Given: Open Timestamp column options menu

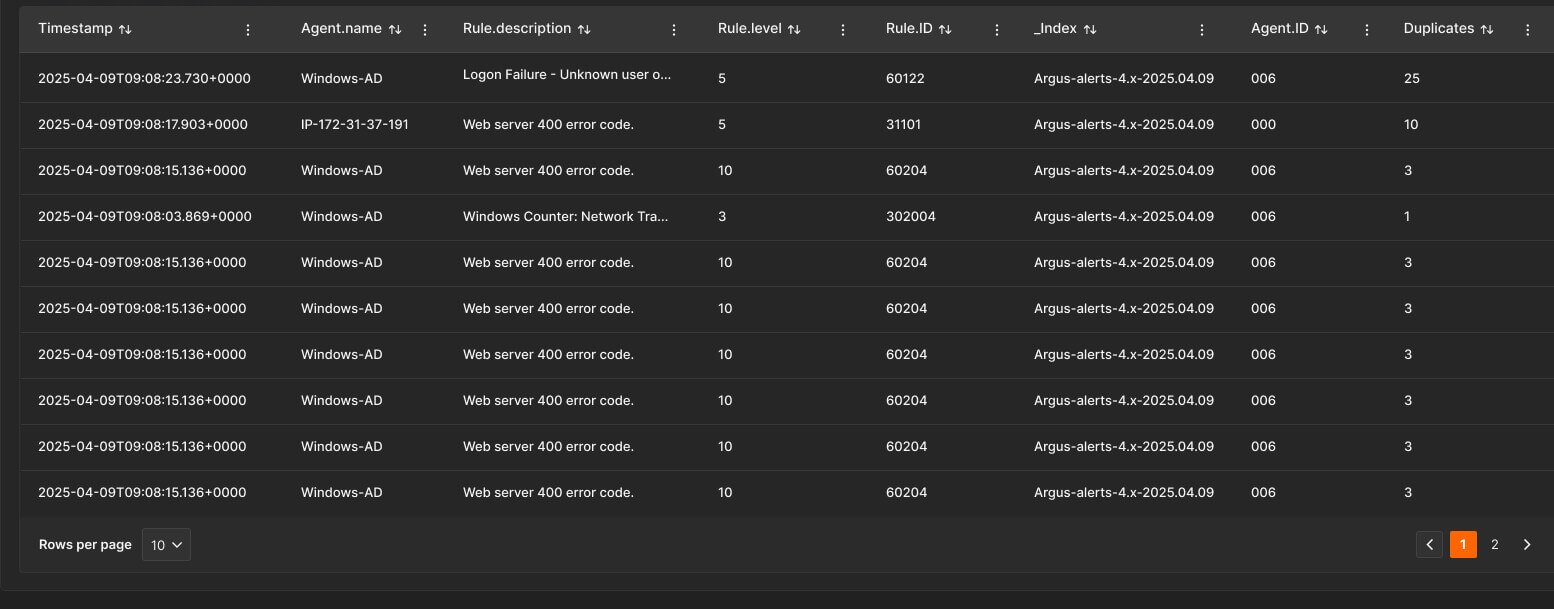Looking at the screenshot, I should click(248, 30).
